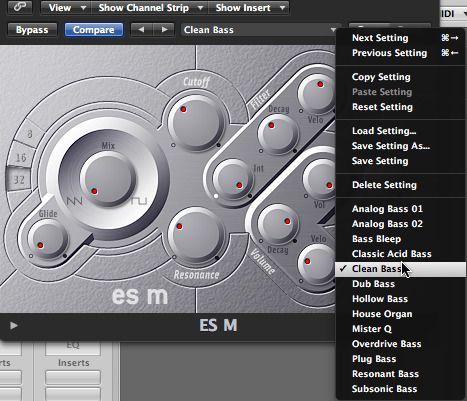Choose Load Setting... from menu
The width and height of the screenshot is (467, 401).
point(400,131)
